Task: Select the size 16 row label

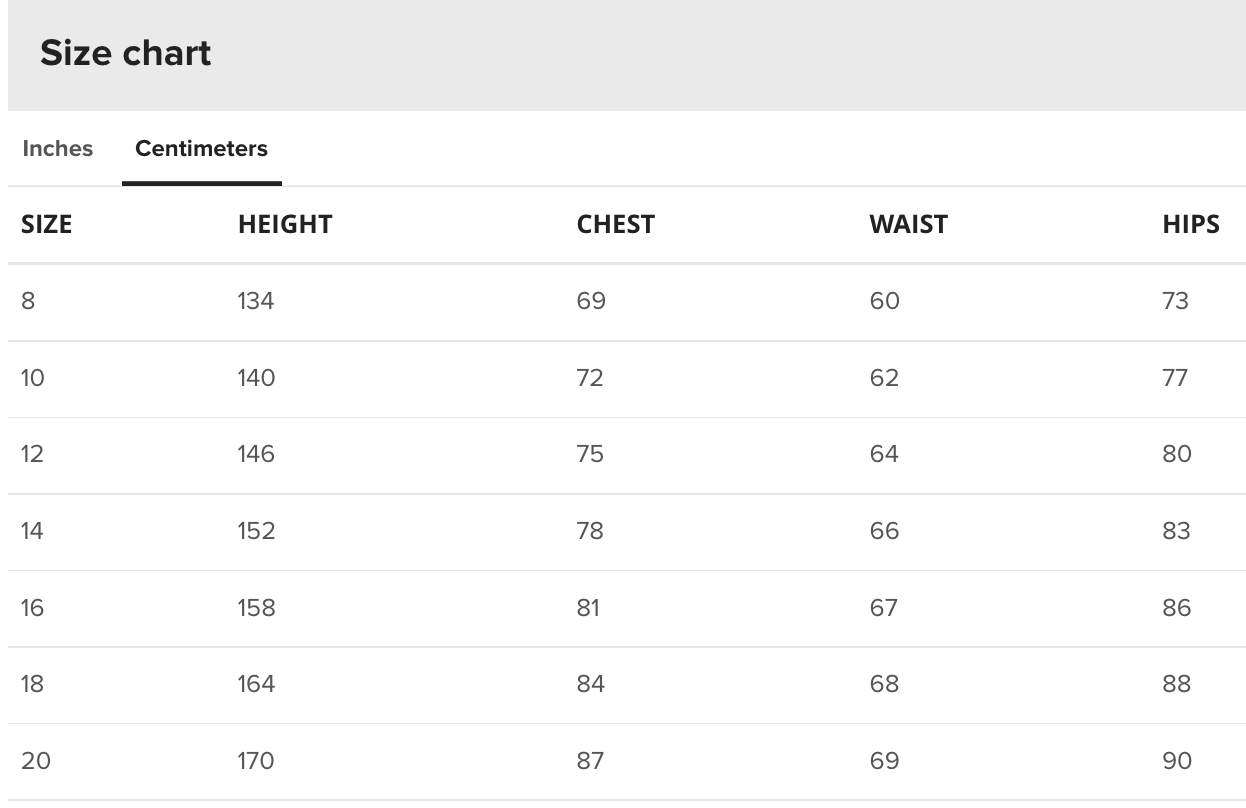Action: click(33, 608)
